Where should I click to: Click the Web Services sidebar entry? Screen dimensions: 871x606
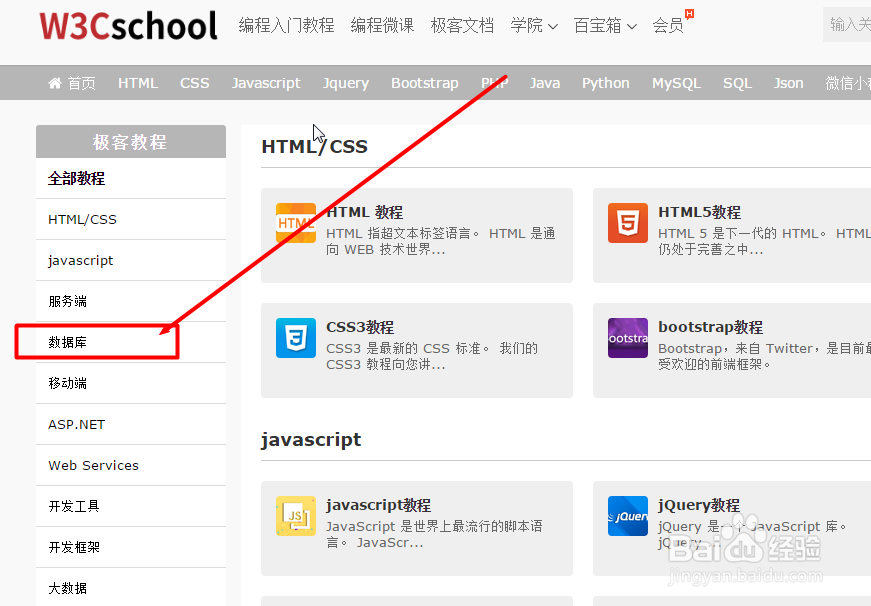(93, 465)
